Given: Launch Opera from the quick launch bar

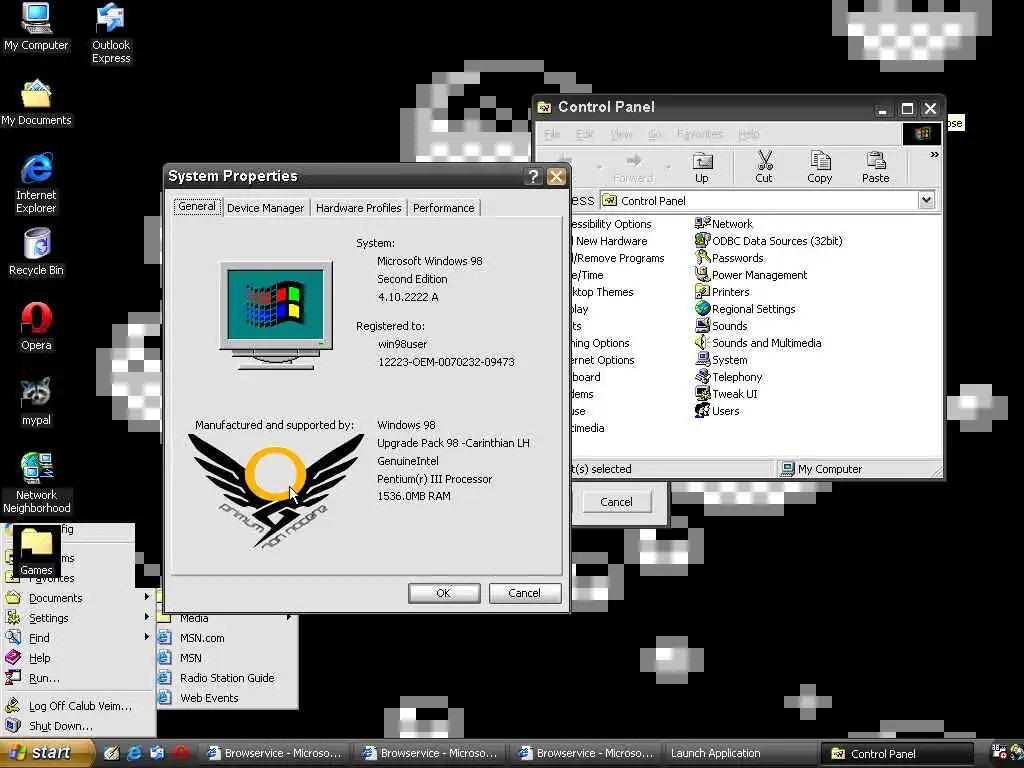Looking at the screenshot, I should tap(181, 753).
